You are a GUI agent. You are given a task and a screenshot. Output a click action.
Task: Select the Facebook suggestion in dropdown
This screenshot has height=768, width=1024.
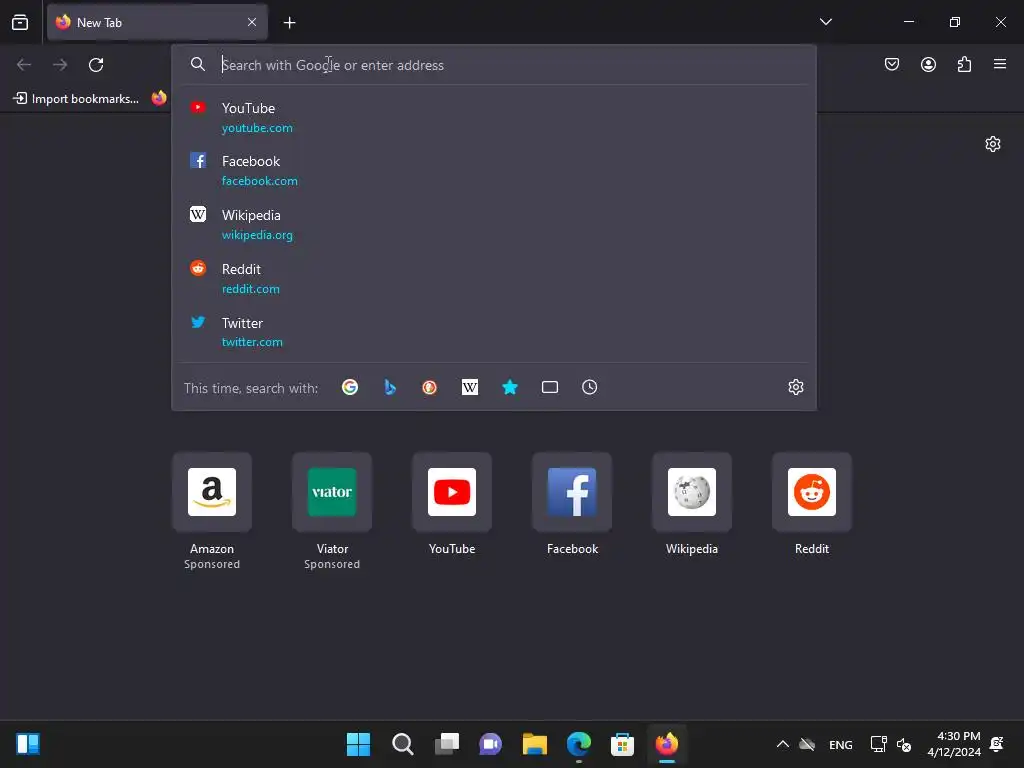494,170
